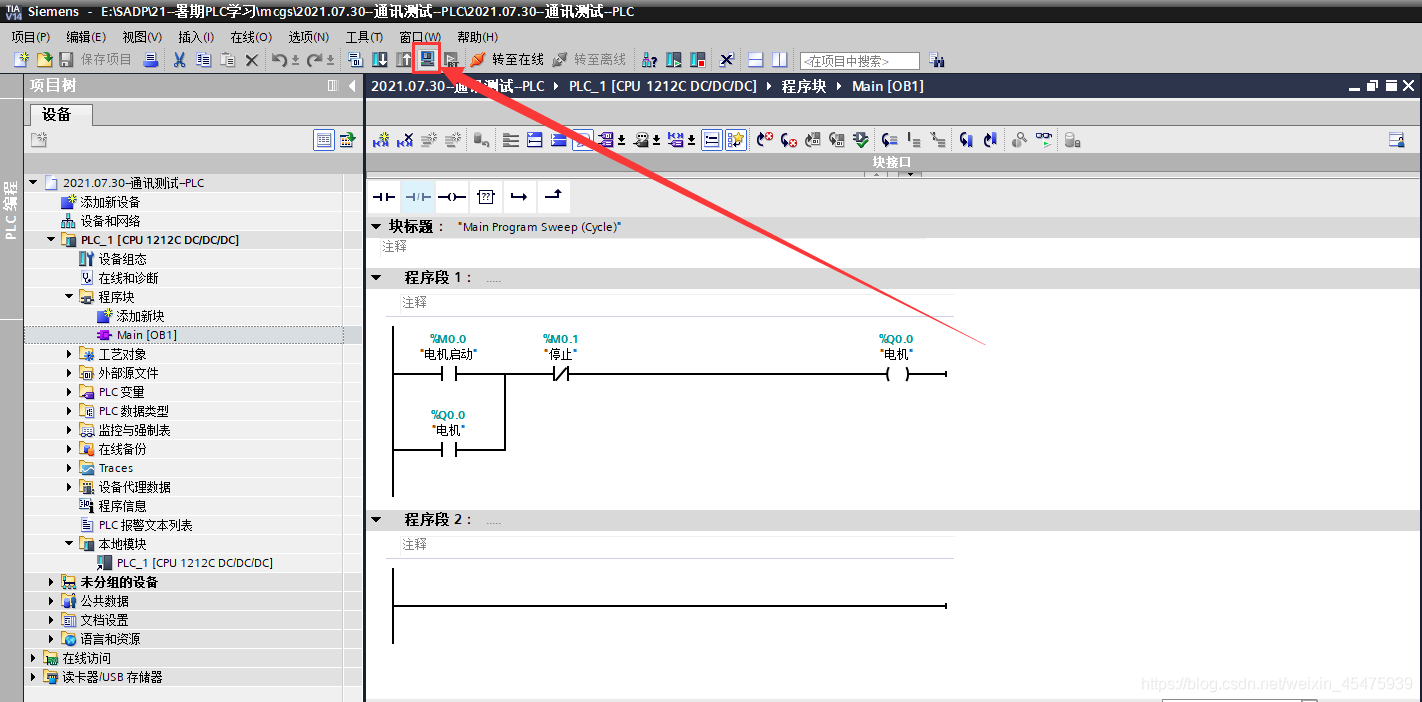
Task: Select Main [OB1] in project tree
Action: pos(146,335)
